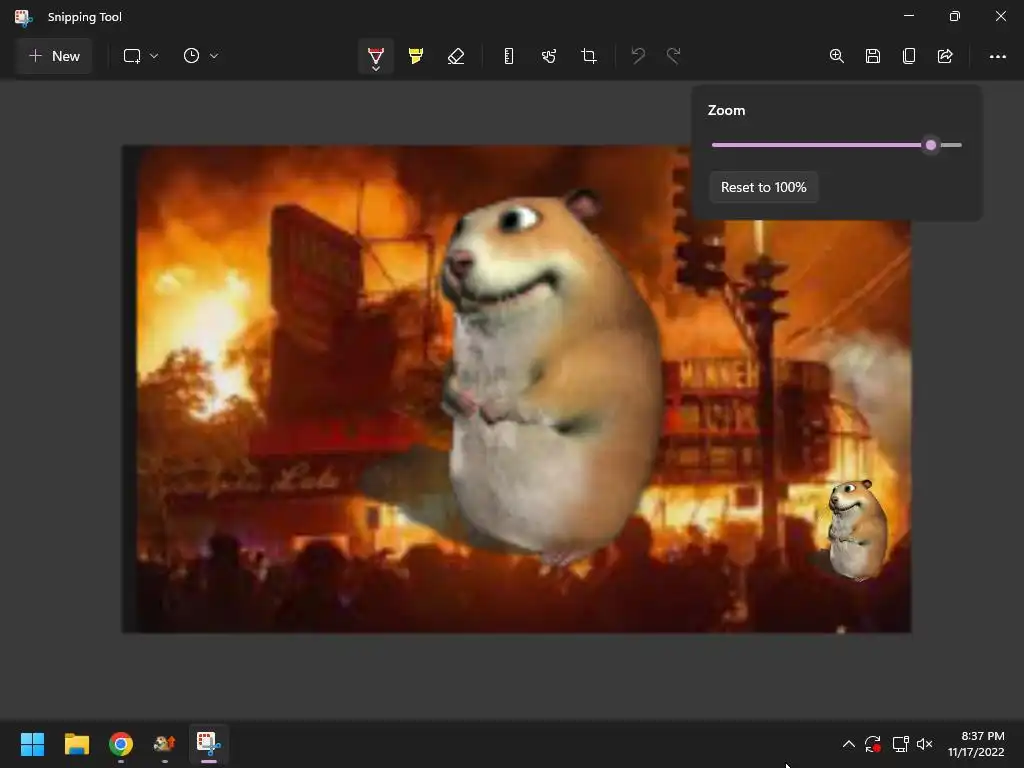Open the See more options menu
1024x768 pixels.
[x=997, y=57]
